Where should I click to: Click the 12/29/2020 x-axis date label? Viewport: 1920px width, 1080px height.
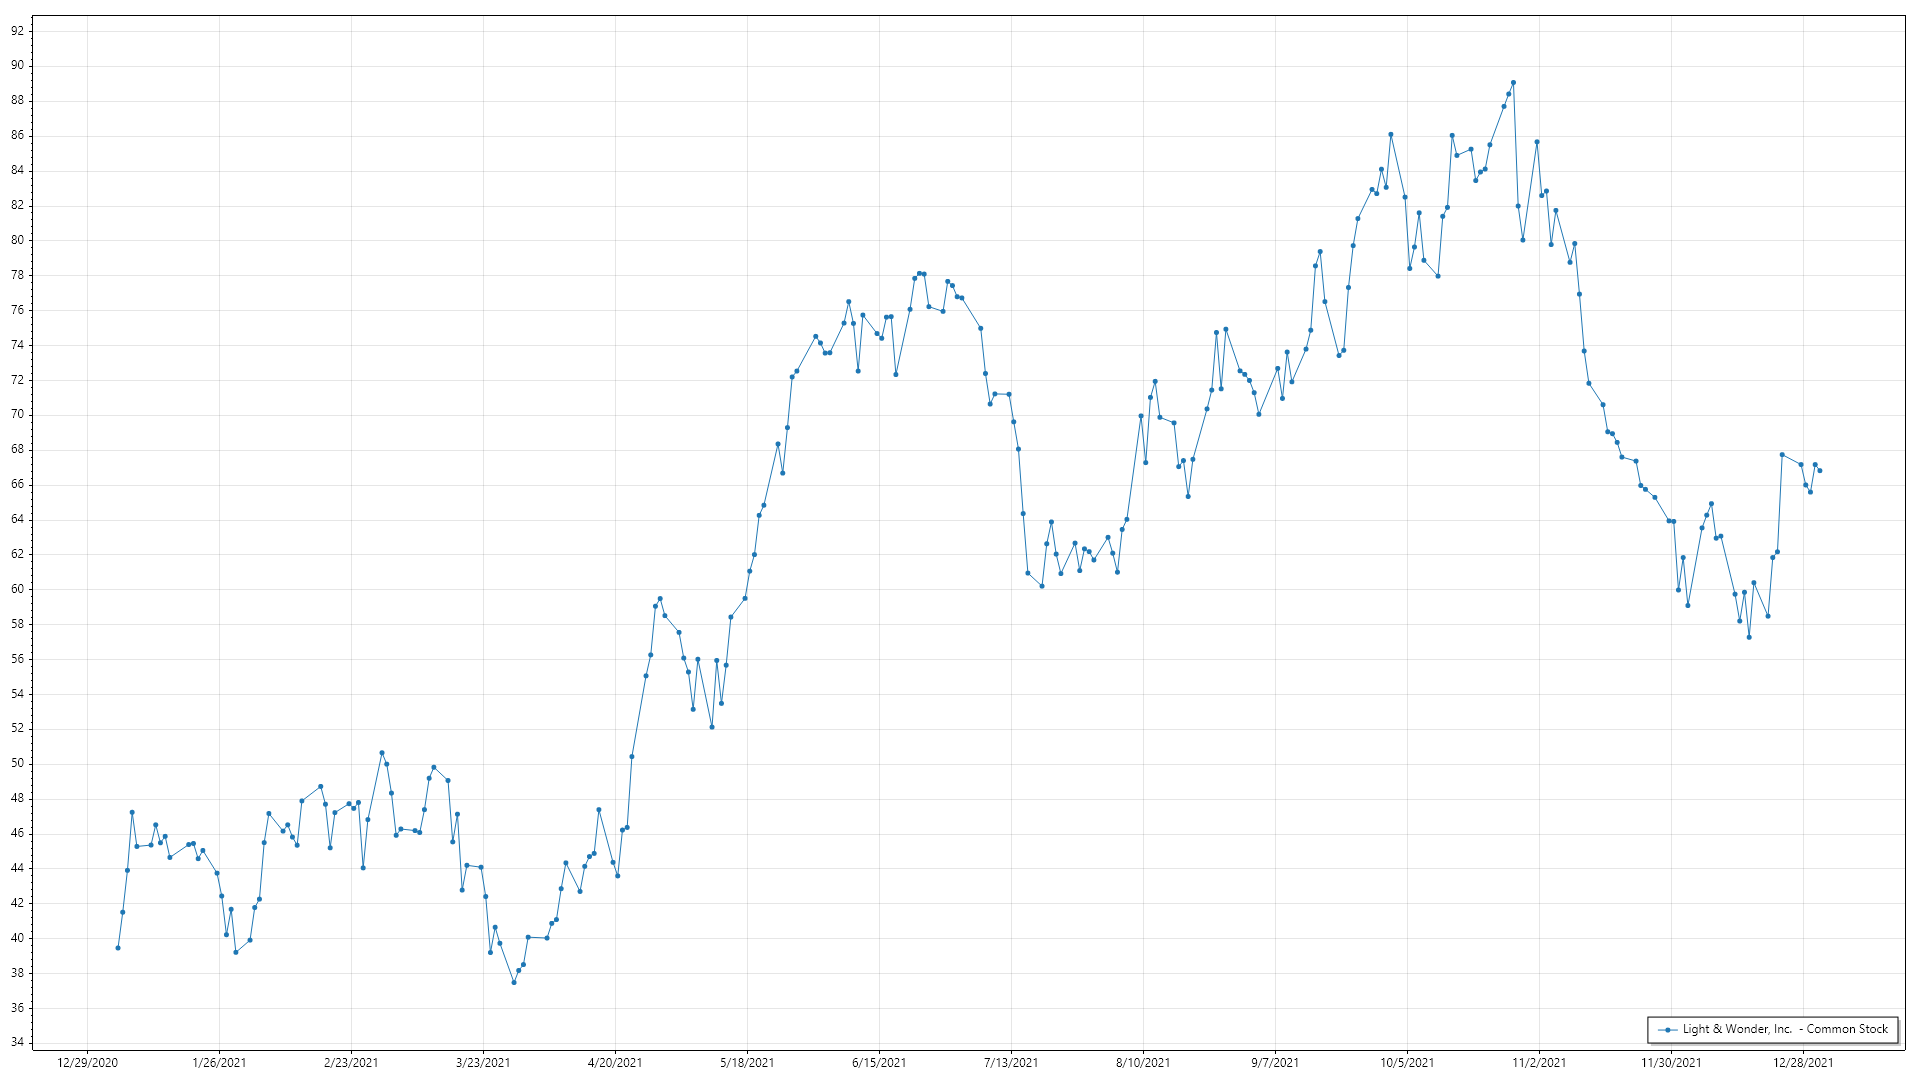pyautogui.click(x=87, y=1063)
